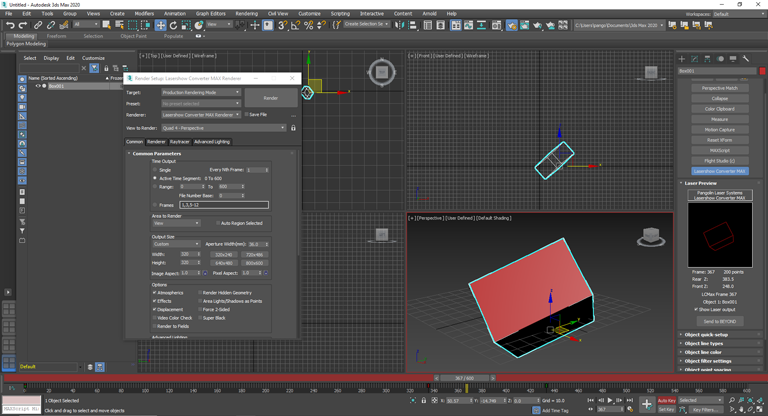The height and width of the screenshot is (416, 768).
Task: Open the Renderer dropdown list
Action: [201, 115]
